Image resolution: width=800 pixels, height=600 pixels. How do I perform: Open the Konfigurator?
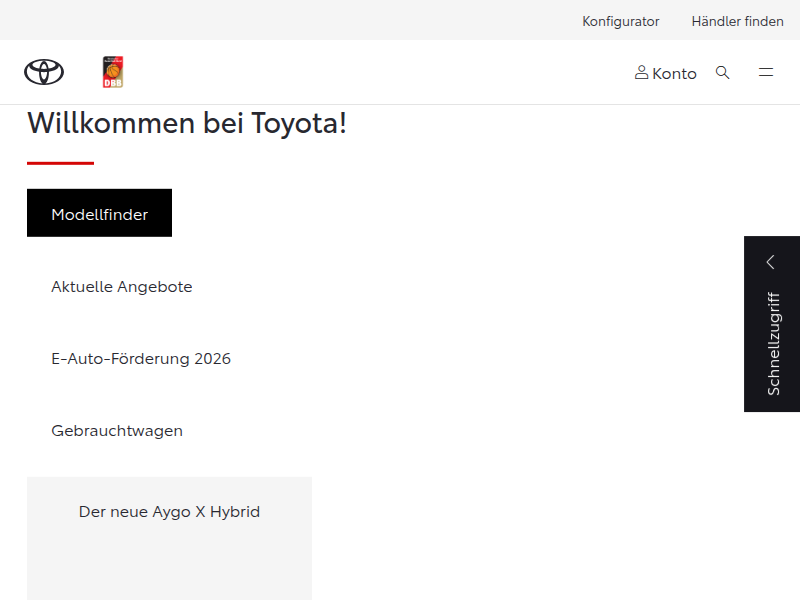click(620, 21)
